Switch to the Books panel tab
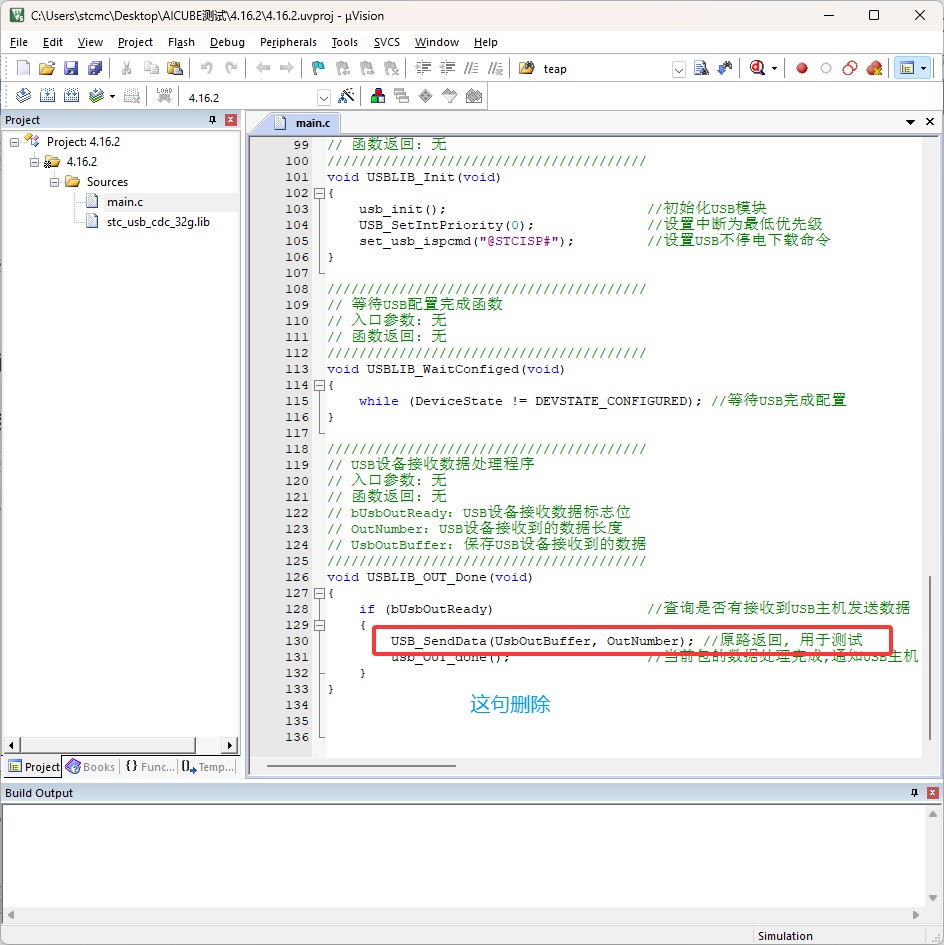 click(90, 767)
